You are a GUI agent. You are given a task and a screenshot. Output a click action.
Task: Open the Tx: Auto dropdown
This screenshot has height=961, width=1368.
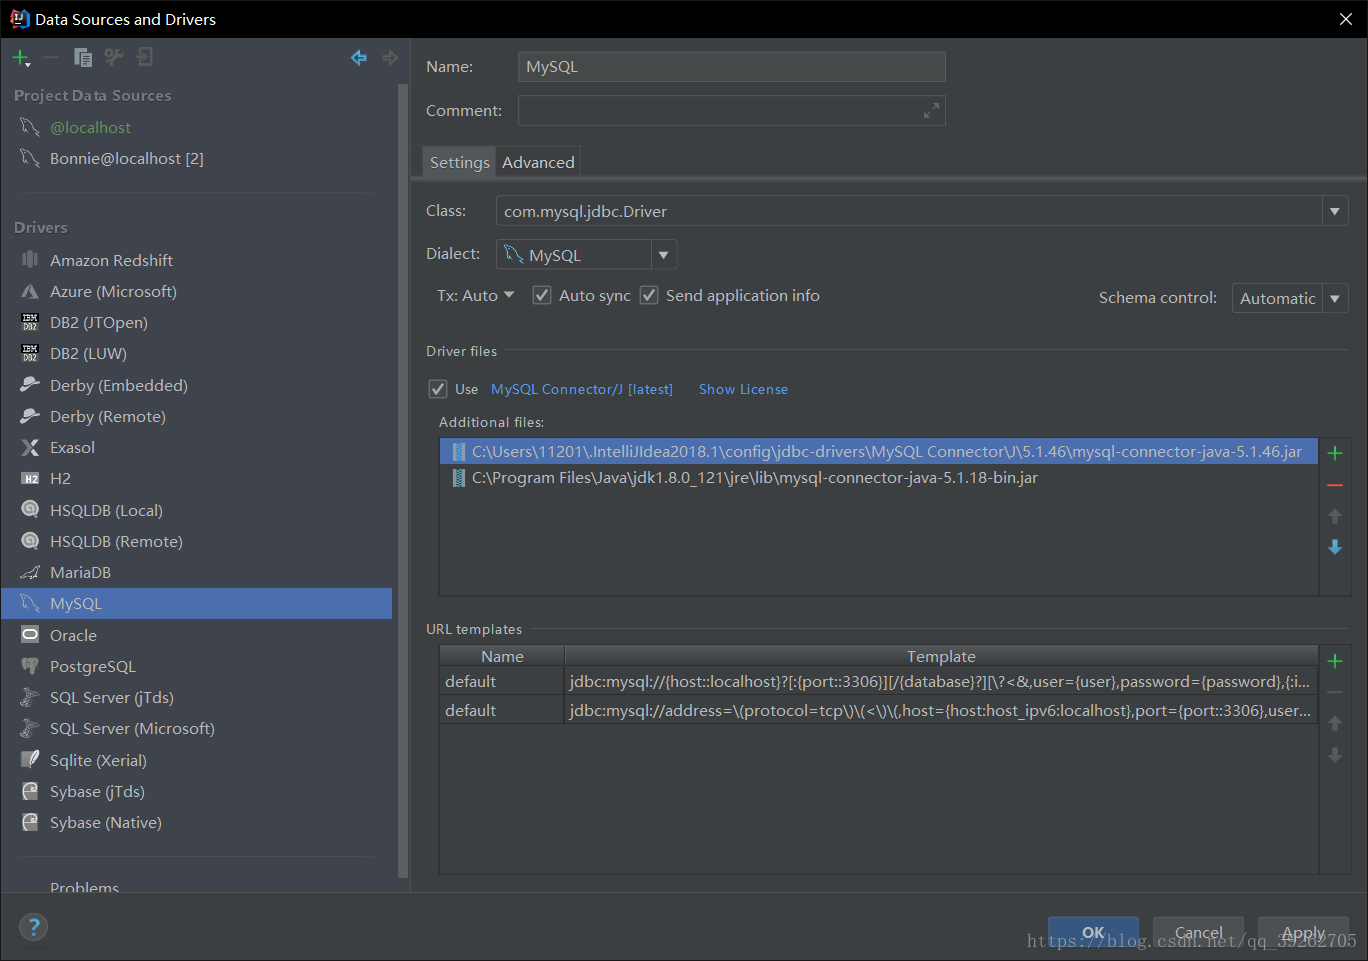[475, 295]
